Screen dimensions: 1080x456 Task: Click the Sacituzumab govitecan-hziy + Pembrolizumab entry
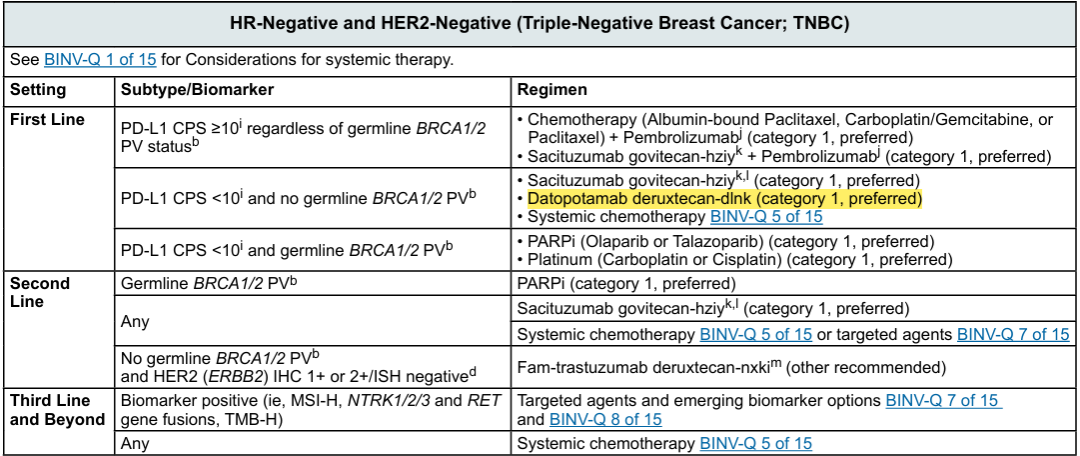(785, 156)
